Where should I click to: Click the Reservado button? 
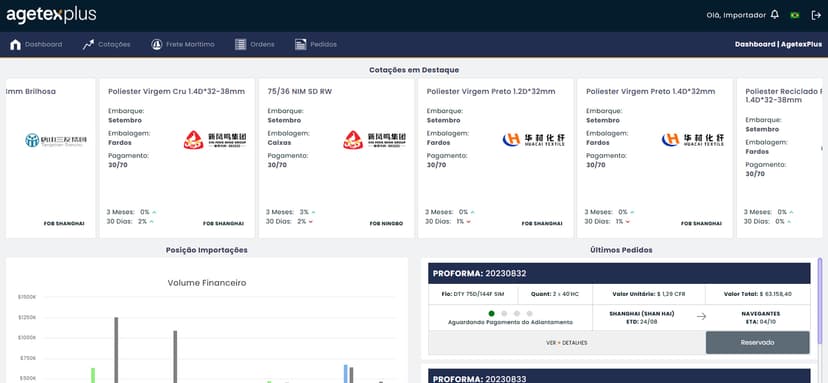coord(757,342)
